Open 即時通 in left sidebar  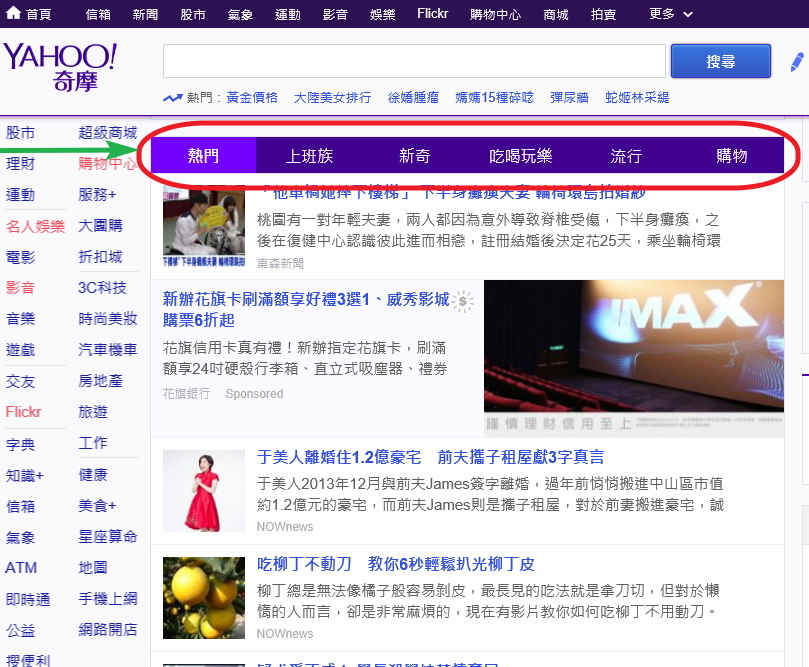pos(28,599)
